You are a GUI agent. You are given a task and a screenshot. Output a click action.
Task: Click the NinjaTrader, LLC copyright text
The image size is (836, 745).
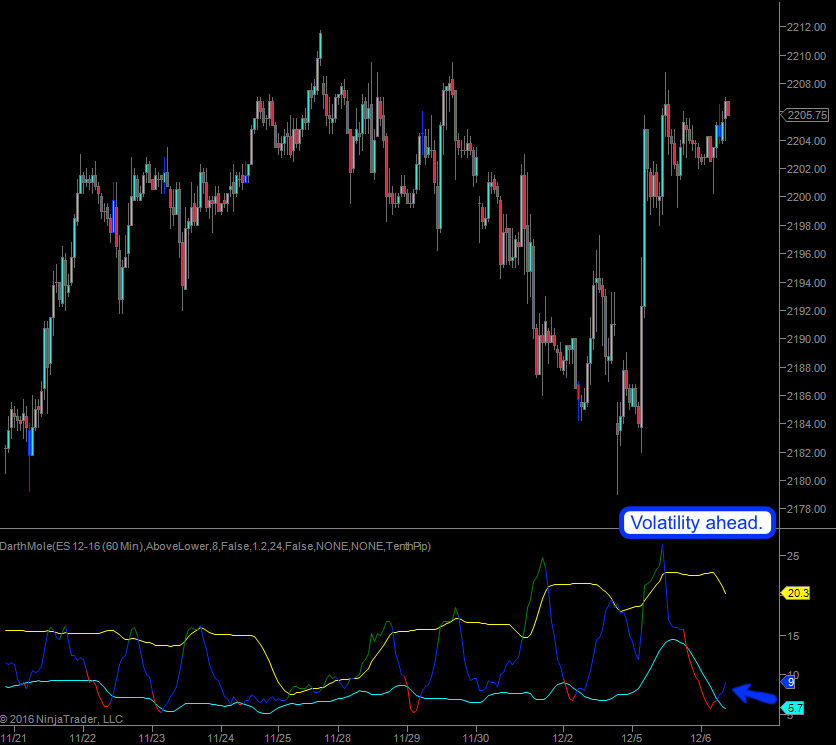[62, 719]
